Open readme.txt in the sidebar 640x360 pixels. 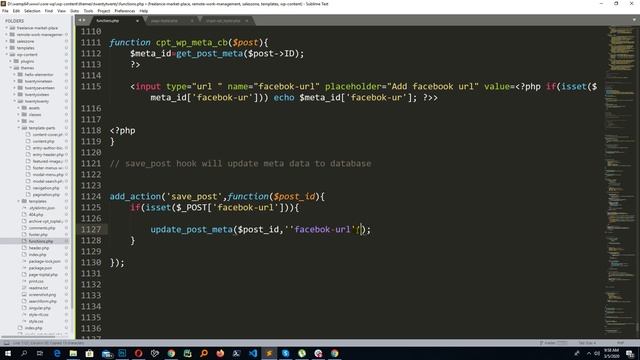point(38,288)
